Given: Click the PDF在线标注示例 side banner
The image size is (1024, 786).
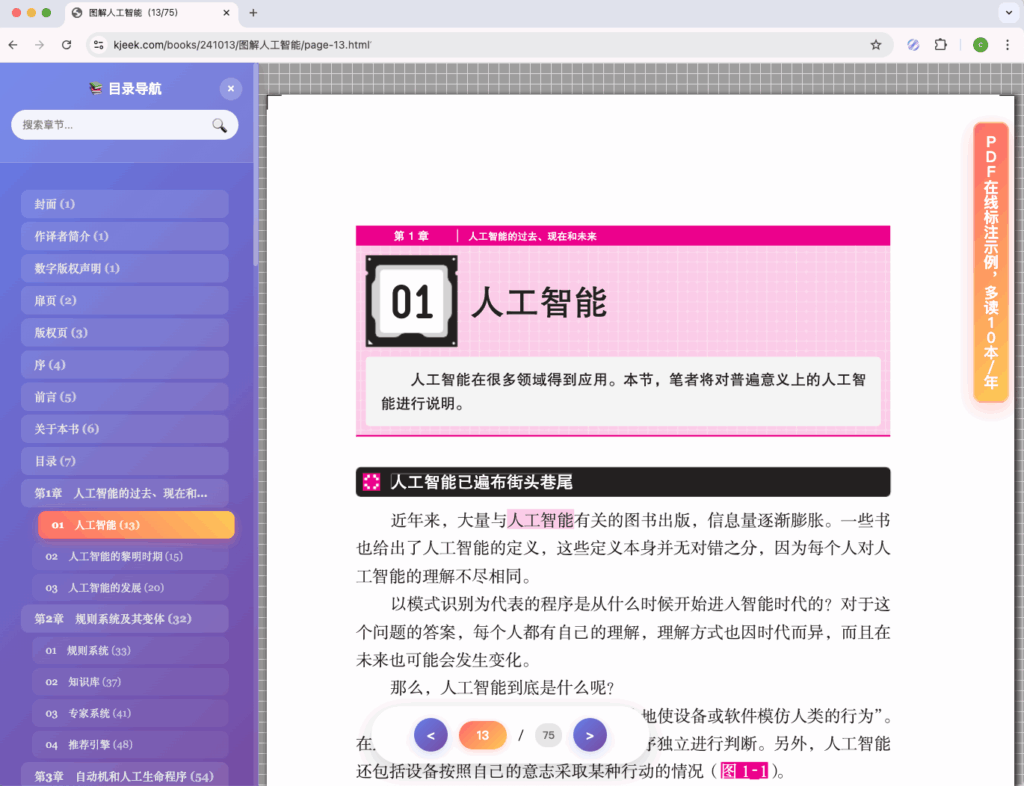Looking at the screenshot, I should pos(990,262).
